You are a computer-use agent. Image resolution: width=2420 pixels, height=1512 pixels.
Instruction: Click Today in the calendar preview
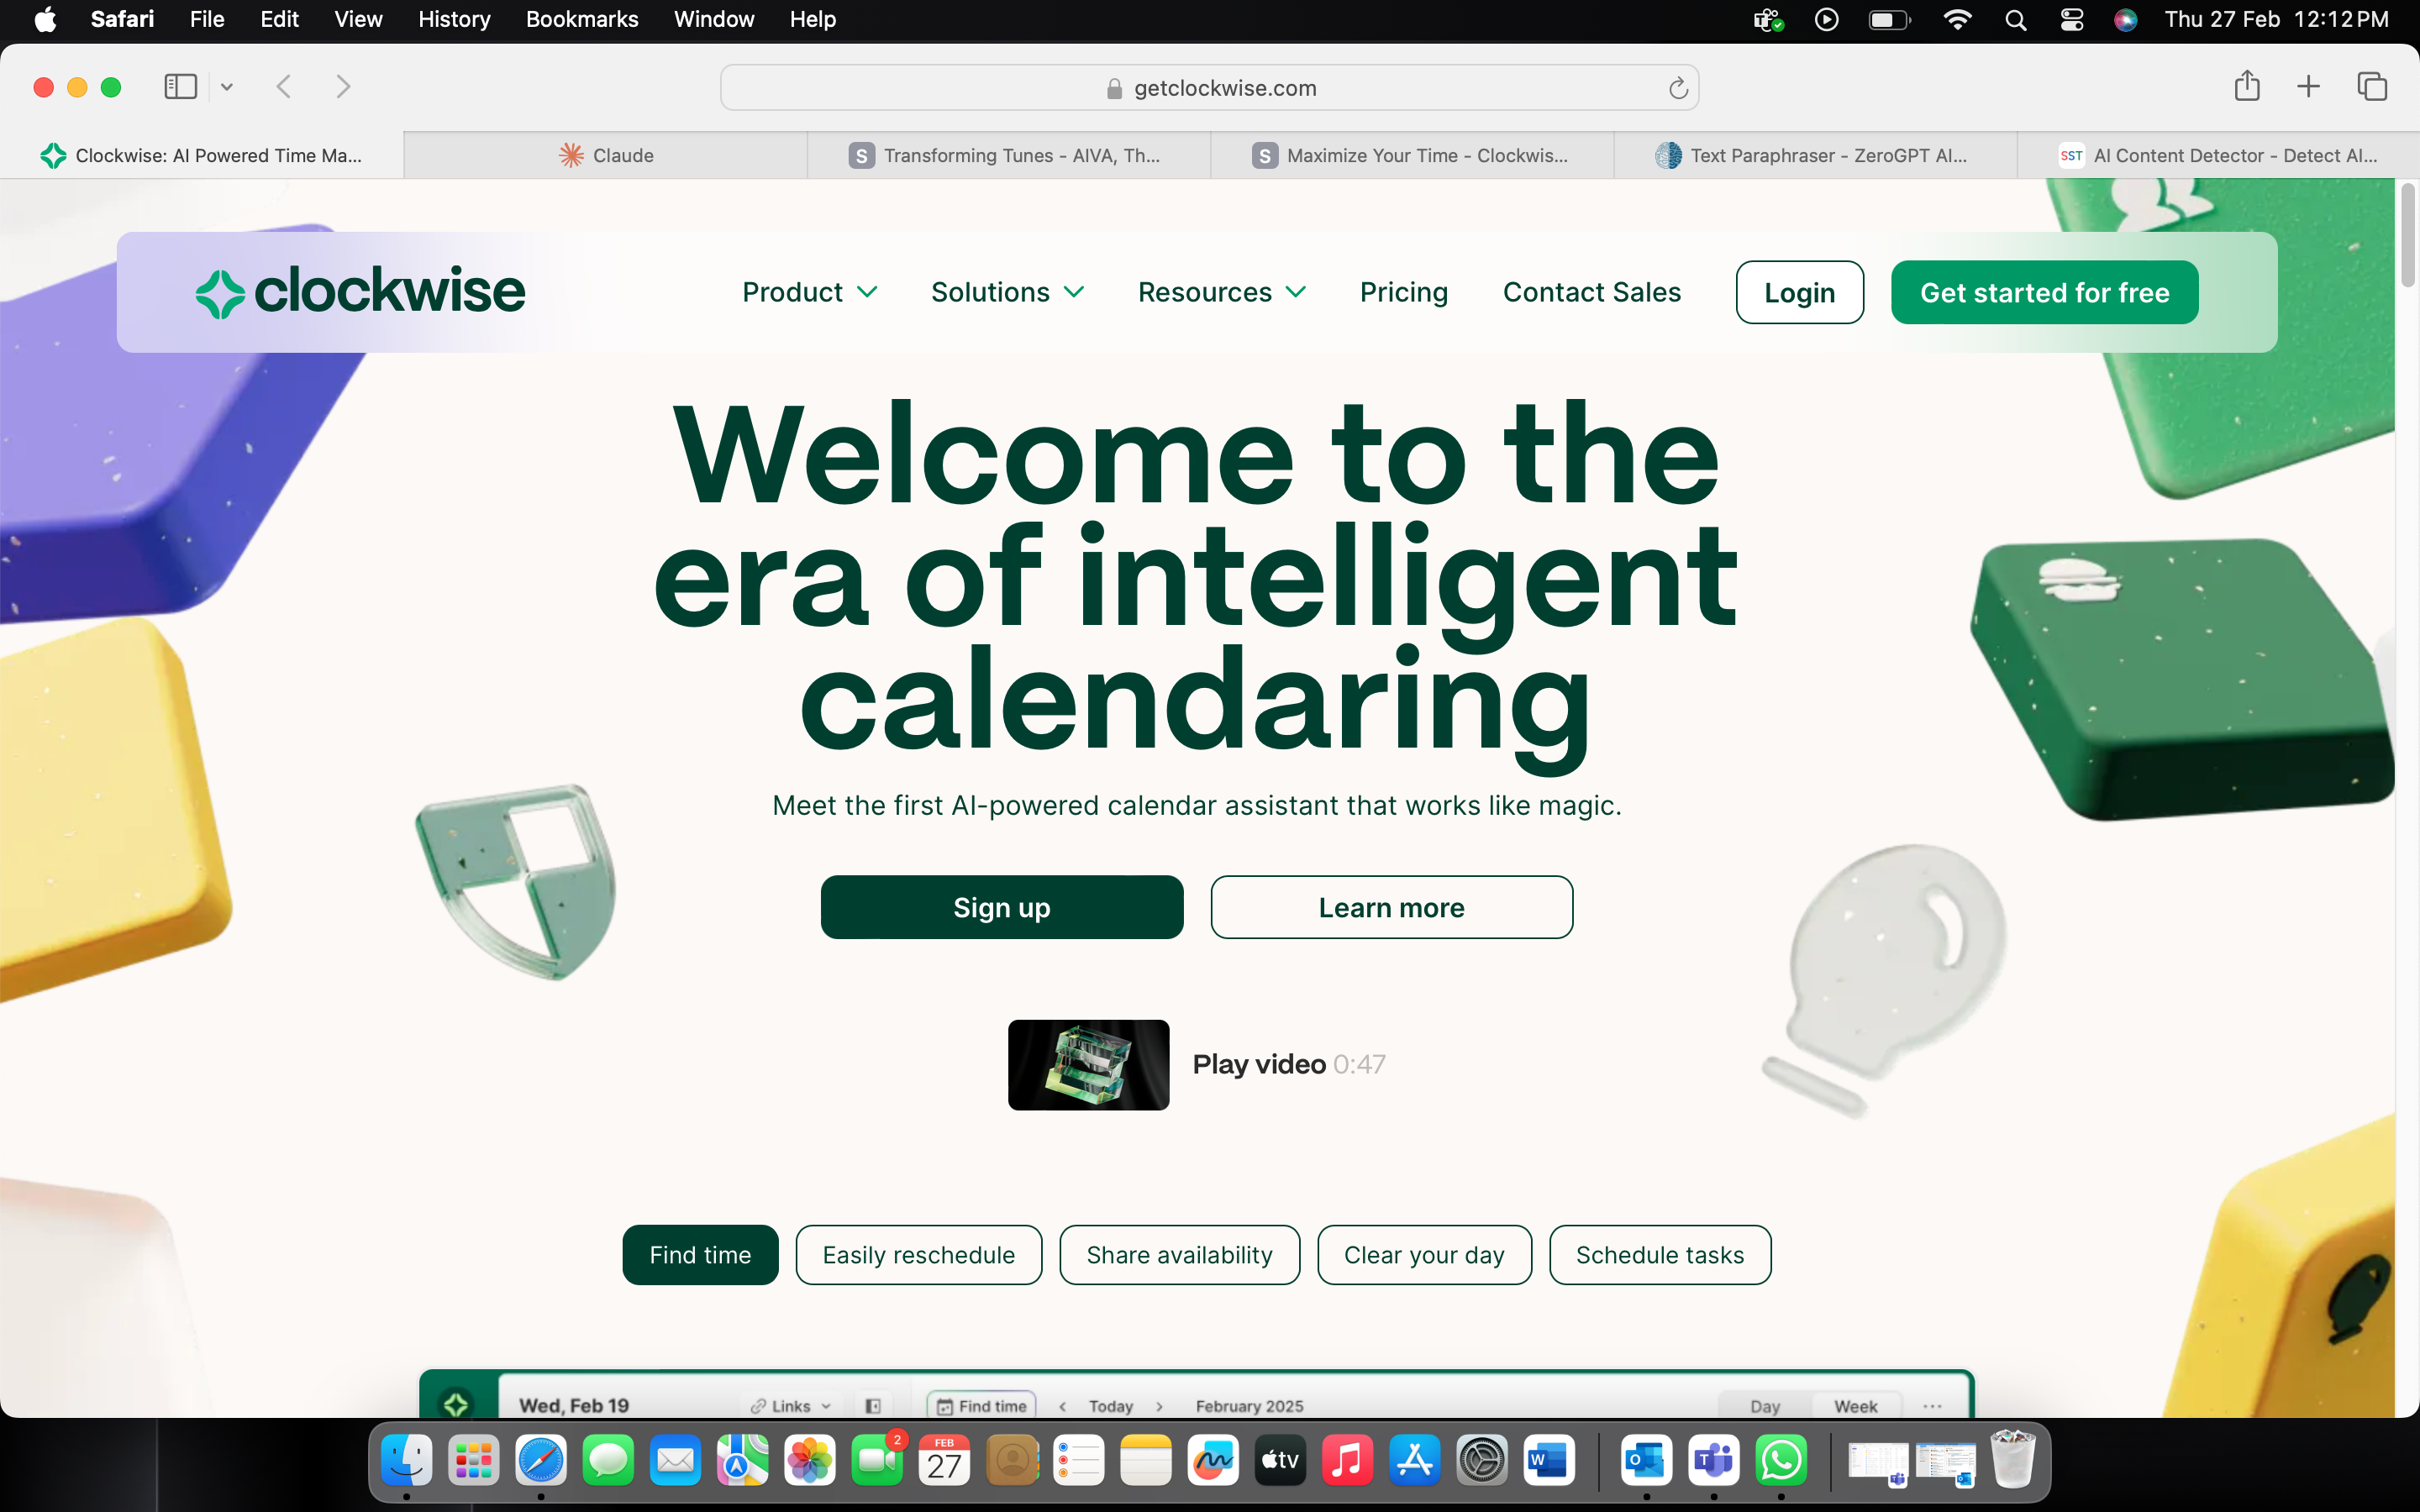click(1110, 1405)
